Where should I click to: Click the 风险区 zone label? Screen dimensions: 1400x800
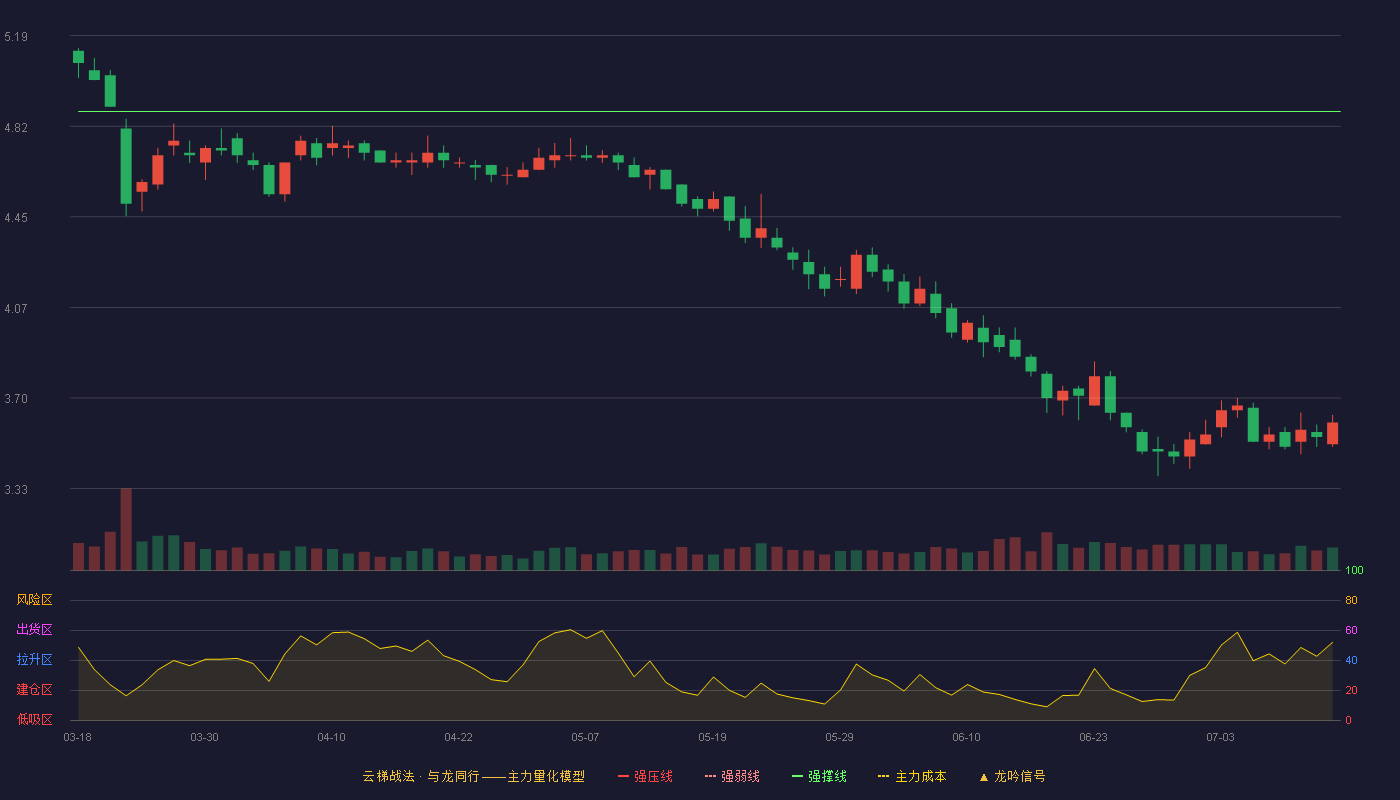point(34,600)
